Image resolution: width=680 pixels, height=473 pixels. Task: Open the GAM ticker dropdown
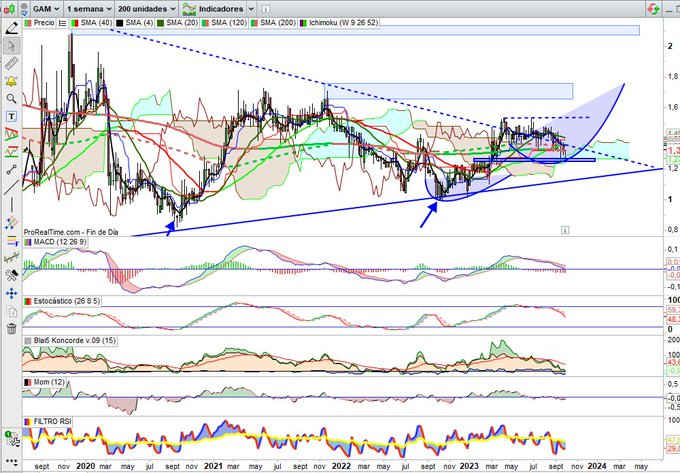click(46, 9)
